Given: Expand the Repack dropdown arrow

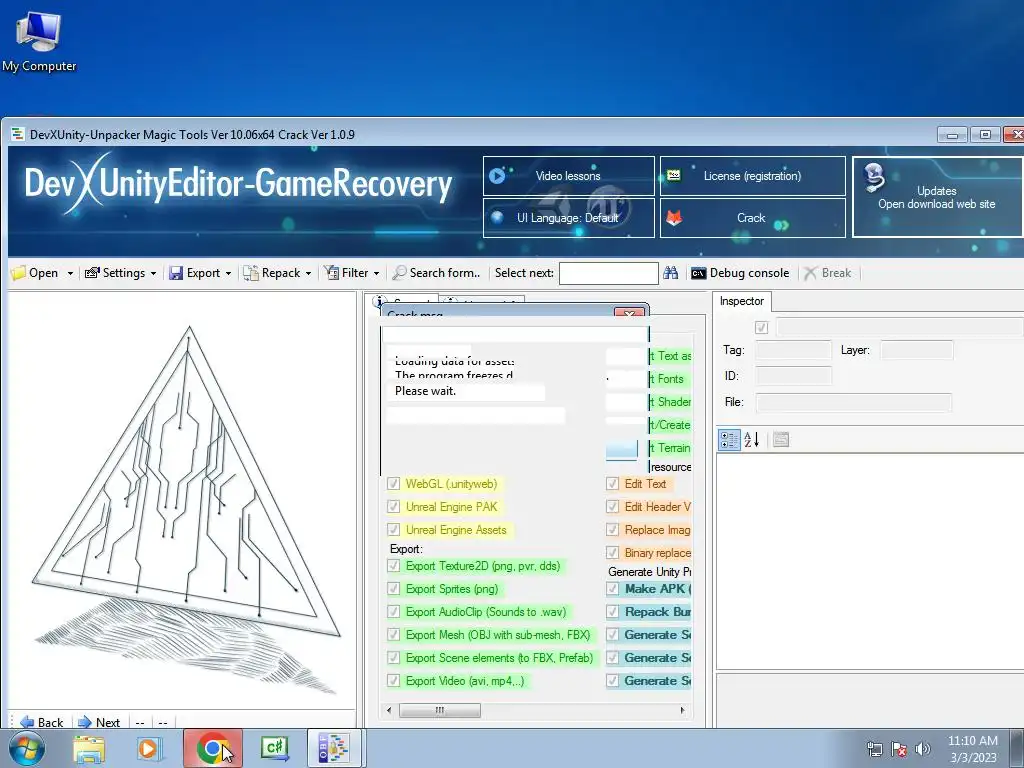Looking at the screenshot, I should tap(308, 274).
